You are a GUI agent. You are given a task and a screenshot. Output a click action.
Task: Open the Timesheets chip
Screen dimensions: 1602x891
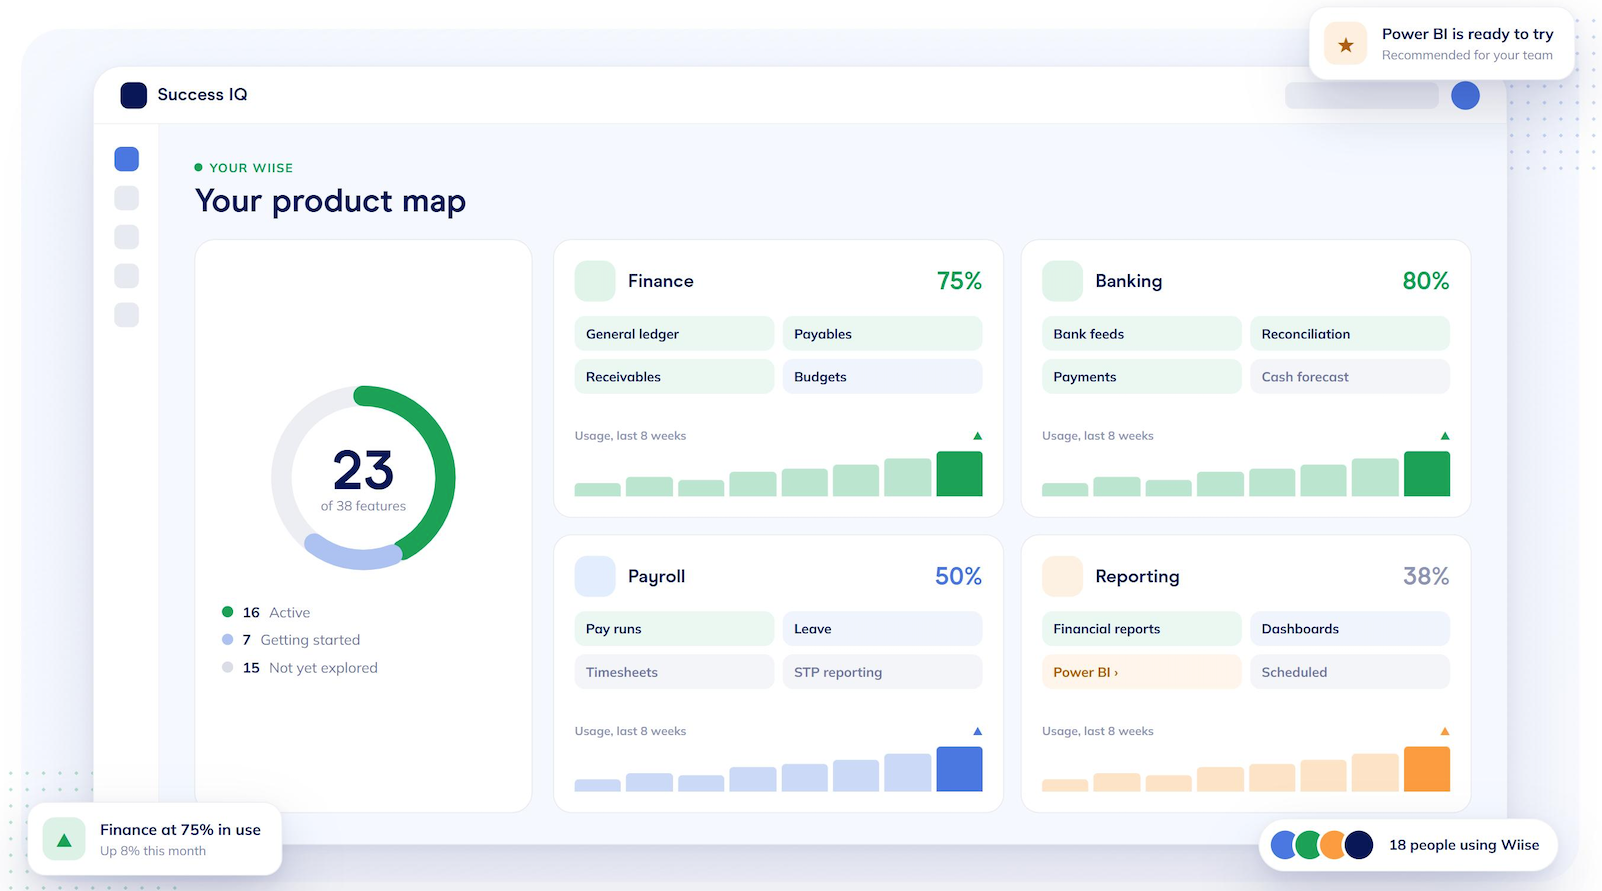click(674, 672)
